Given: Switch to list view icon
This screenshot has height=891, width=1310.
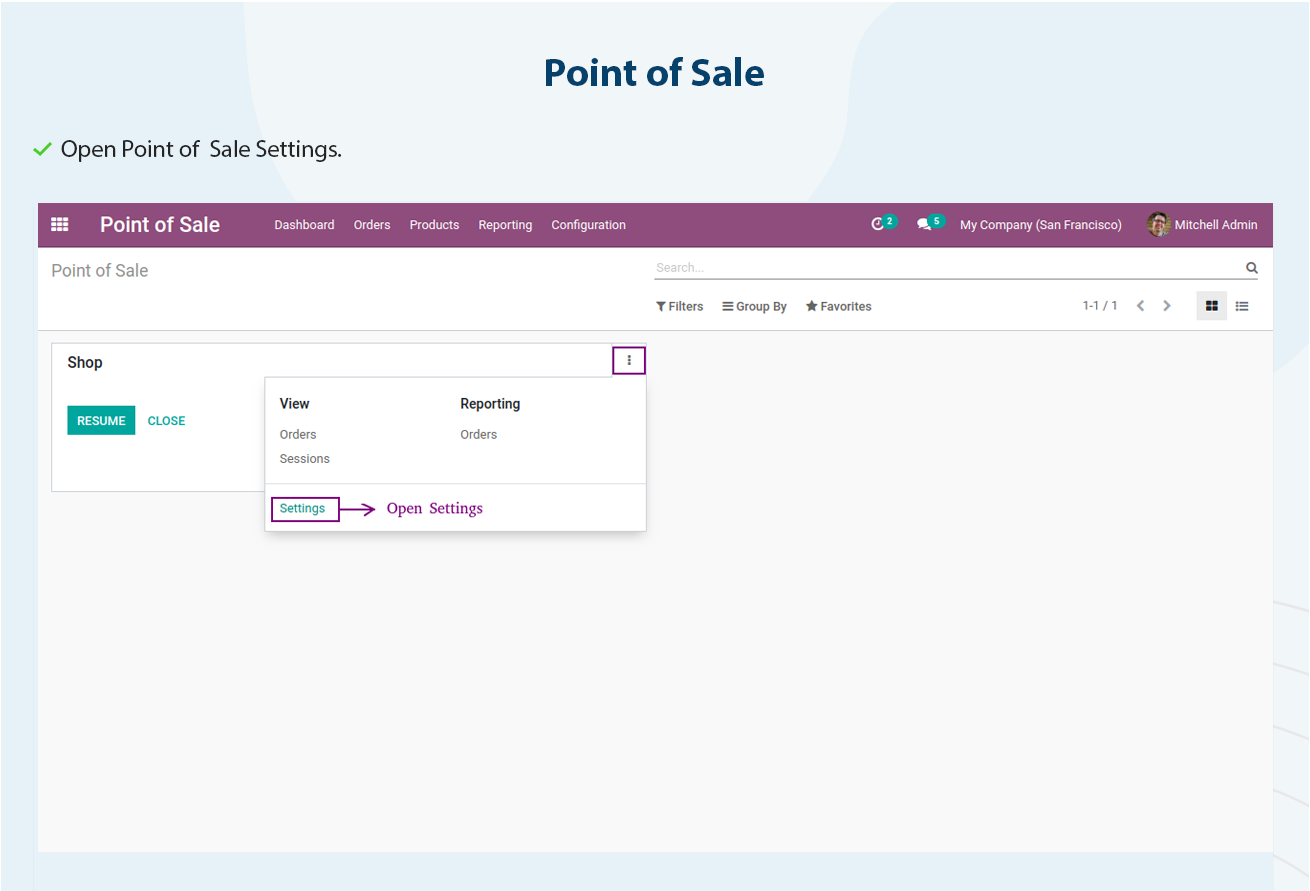Looking at the screenshot, I should [x=1241, y=306].
